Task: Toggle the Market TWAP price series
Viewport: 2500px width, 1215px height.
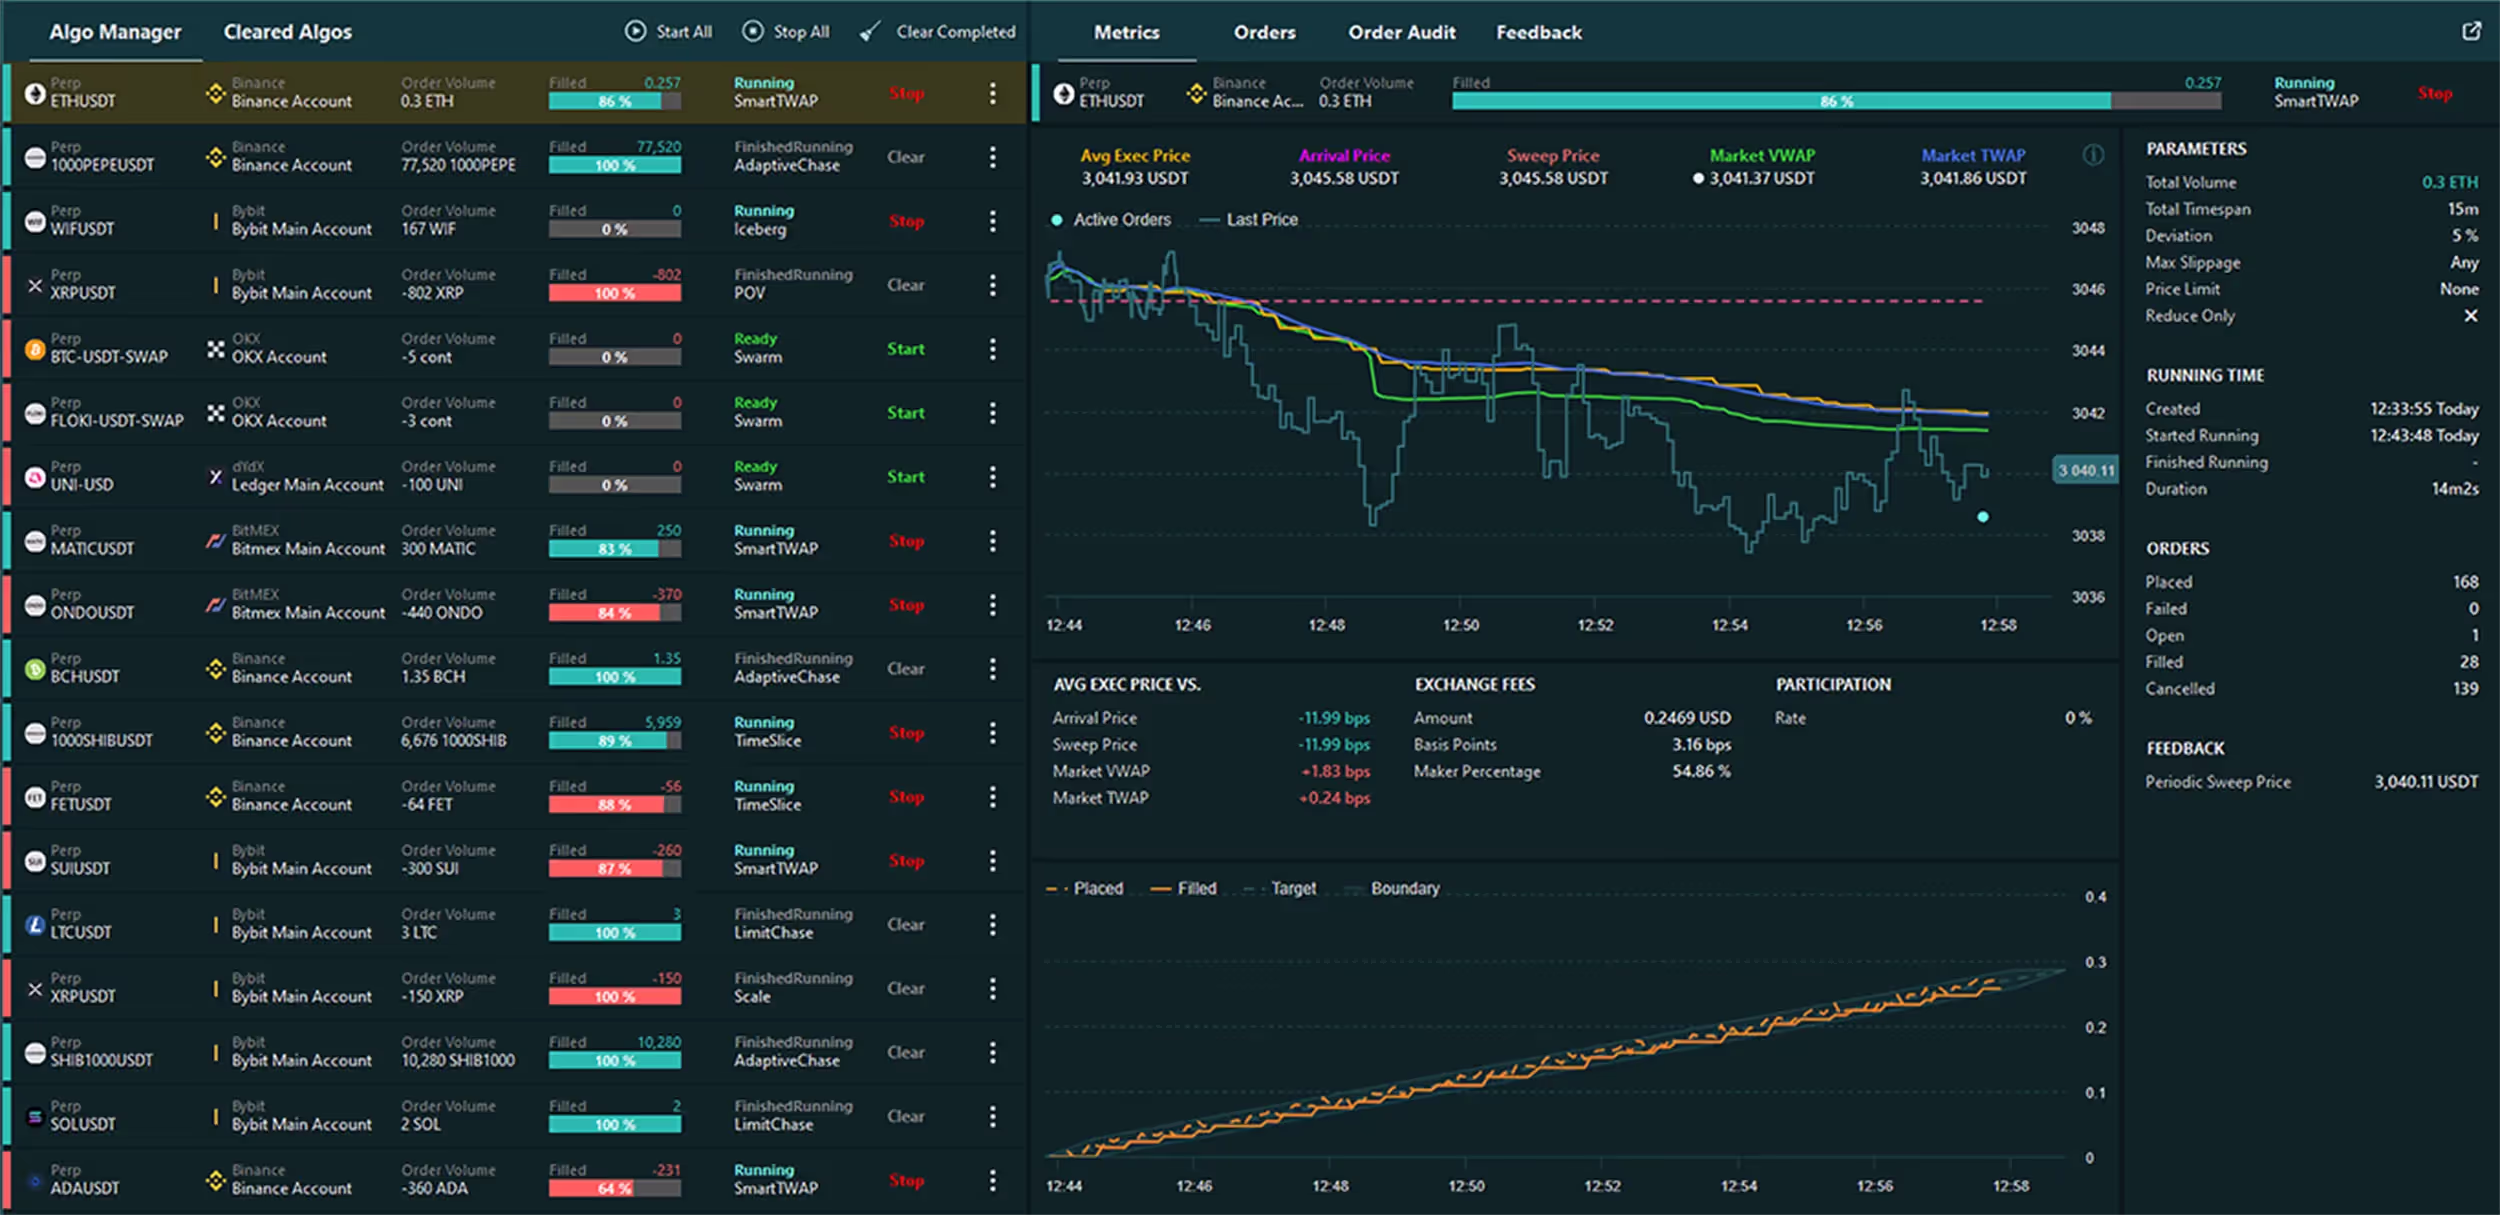Action: (x=1973, y=155)
